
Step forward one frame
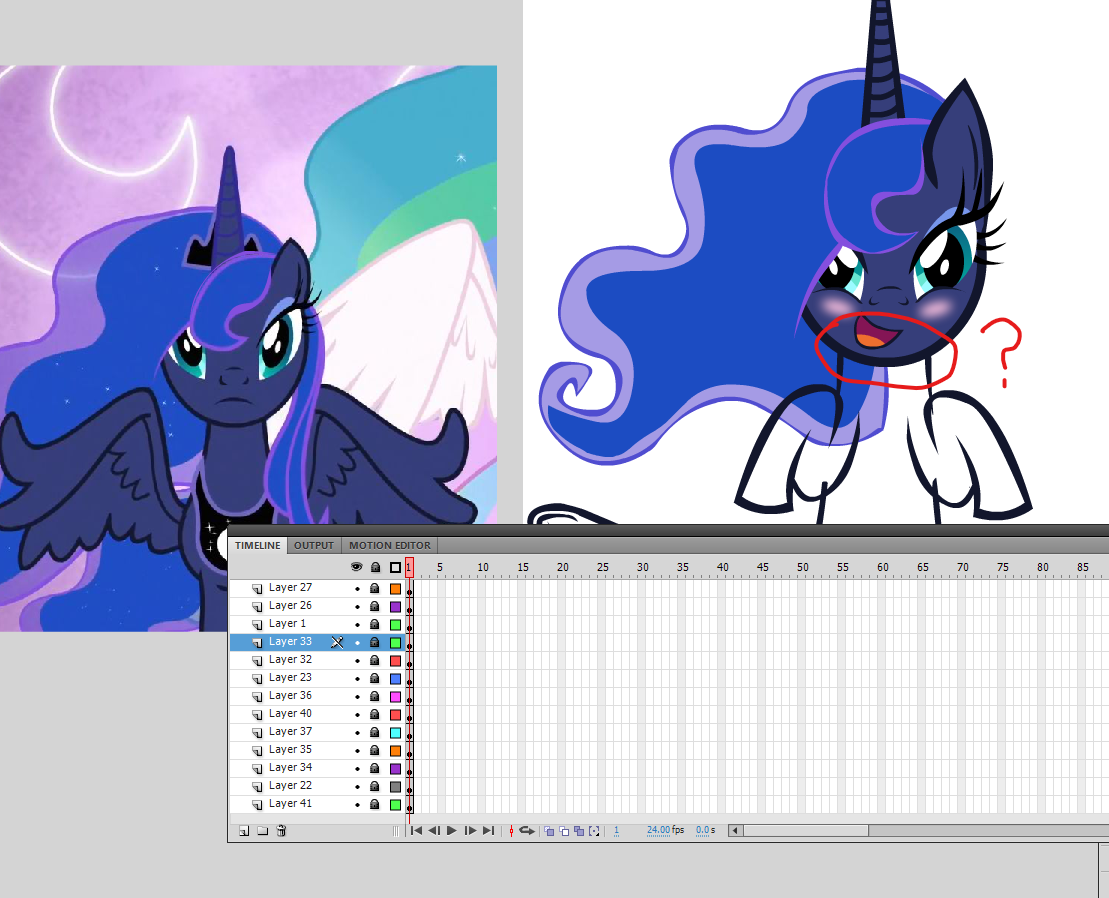(470, 831)
